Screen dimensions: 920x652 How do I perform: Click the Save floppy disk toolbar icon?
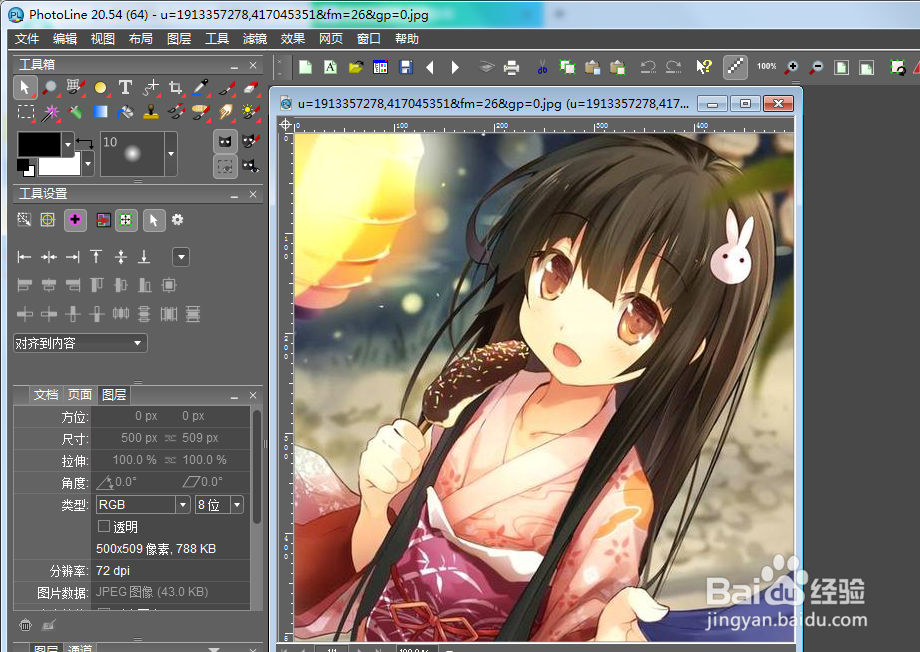pyautogui.click(x=405, y=67)
